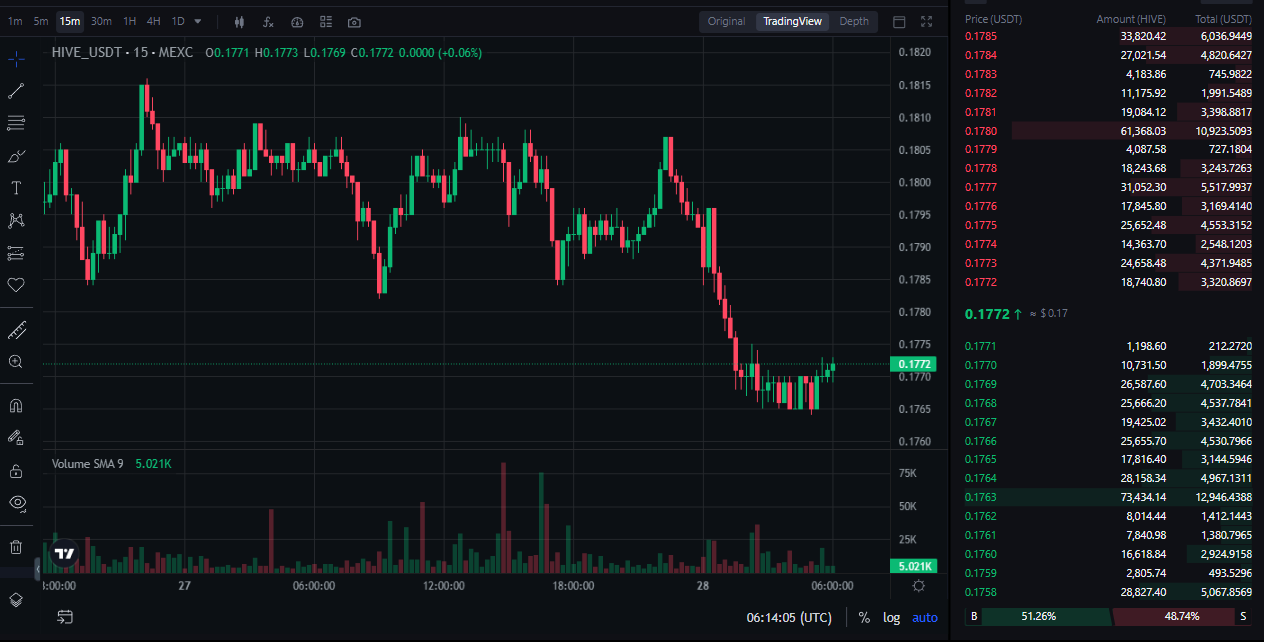Viewport: 1264px width, 642px height.
Task: Open the object tree layers panel
Action: click(x=16, y=600)
